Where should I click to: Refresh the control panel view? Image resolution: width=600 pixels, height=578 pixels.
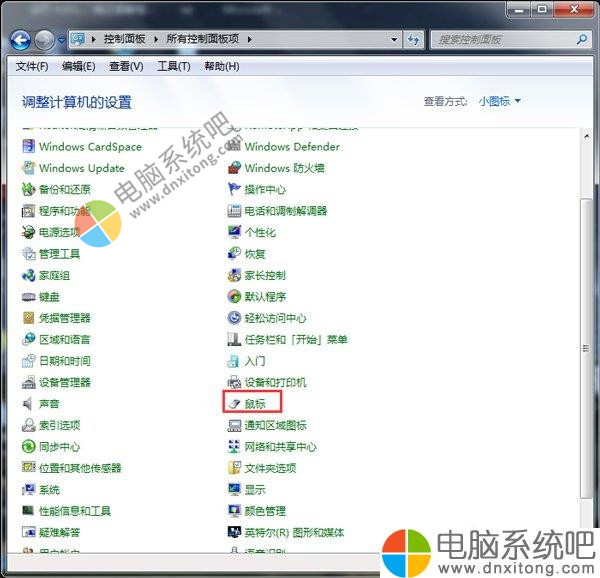(x=414, y=39)
